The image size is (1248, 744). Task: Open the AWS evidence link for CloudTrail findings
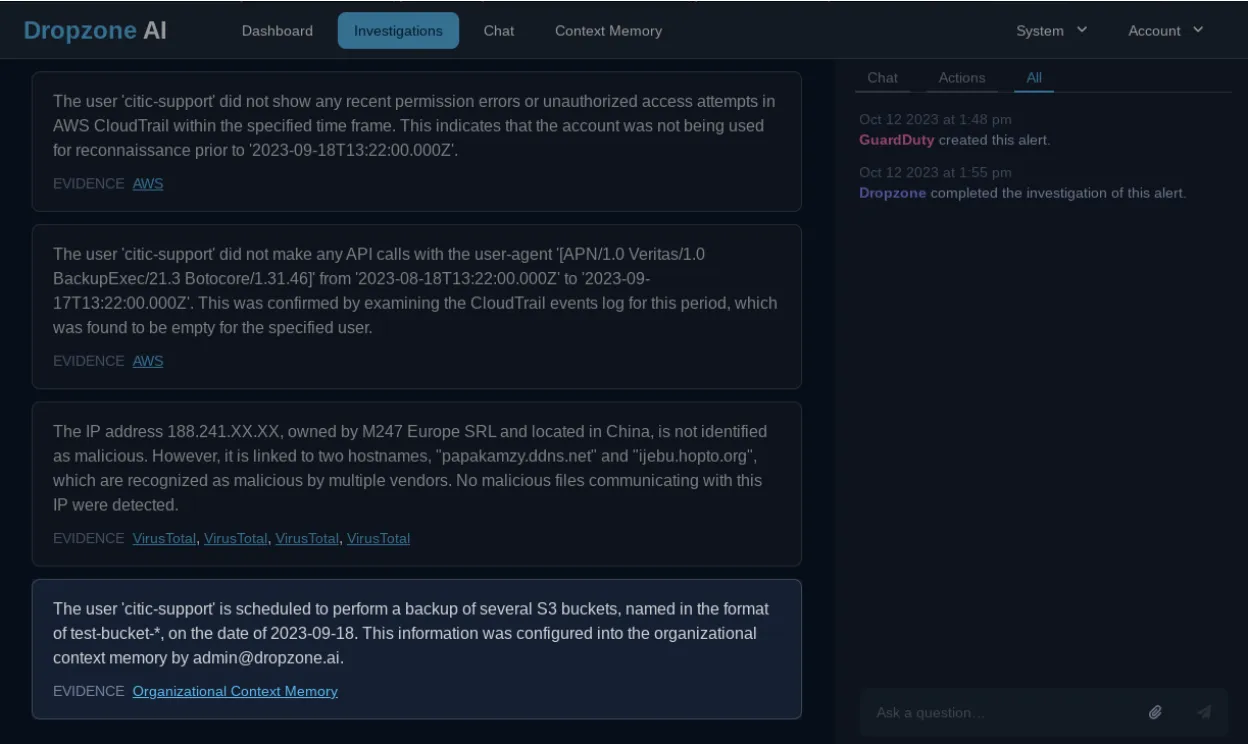pyautogui.click(x=148, y=183)
